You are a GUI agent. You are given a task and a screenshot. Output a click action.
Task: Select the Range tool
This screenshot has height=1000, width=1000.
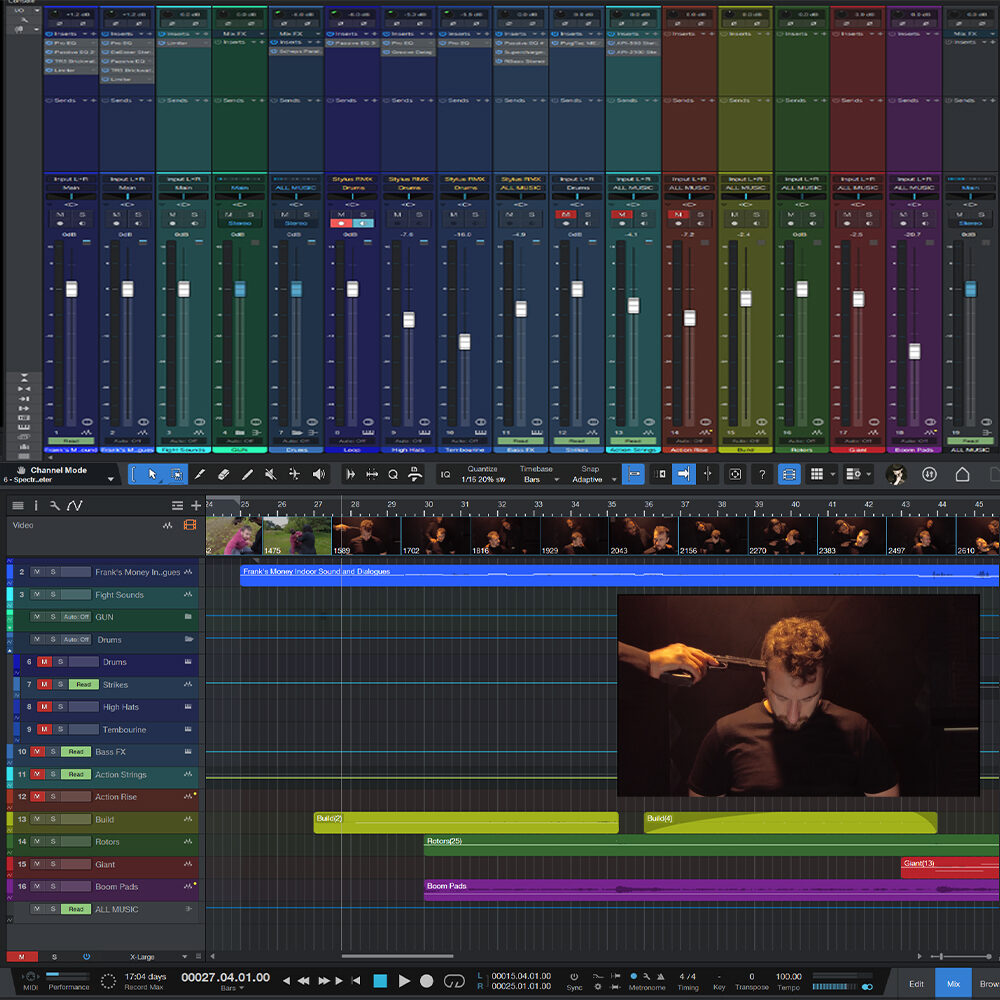[176, 474]
